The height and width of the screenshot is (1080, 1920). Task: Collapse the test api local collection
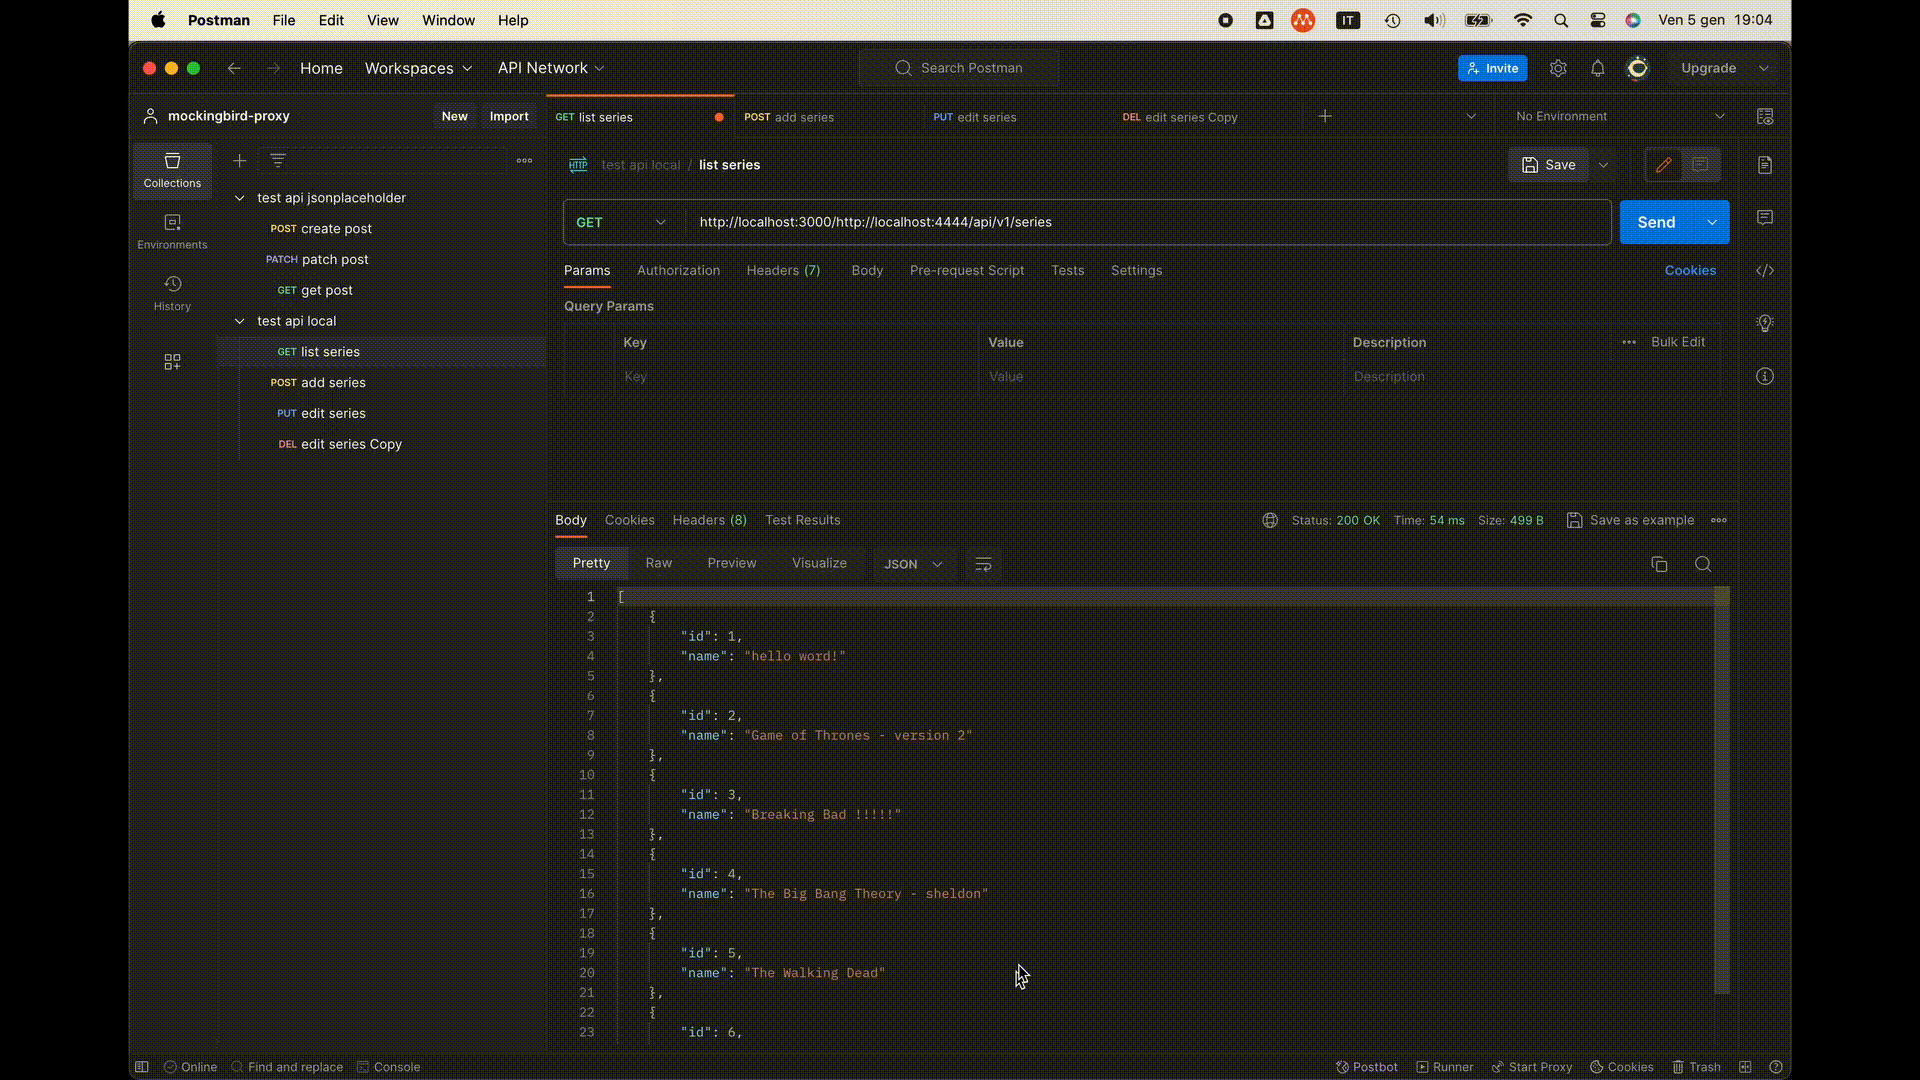click(239, 321)
